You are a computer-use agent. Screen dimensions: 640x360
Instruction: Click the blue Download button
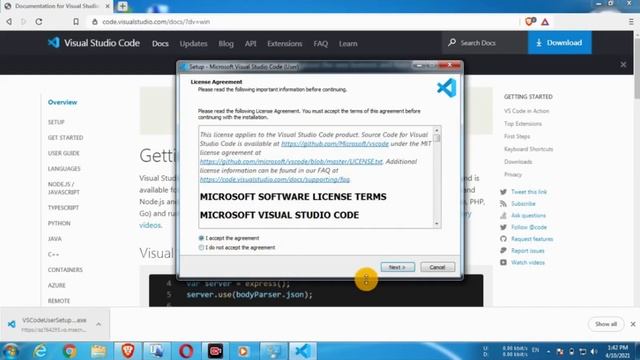559,42
